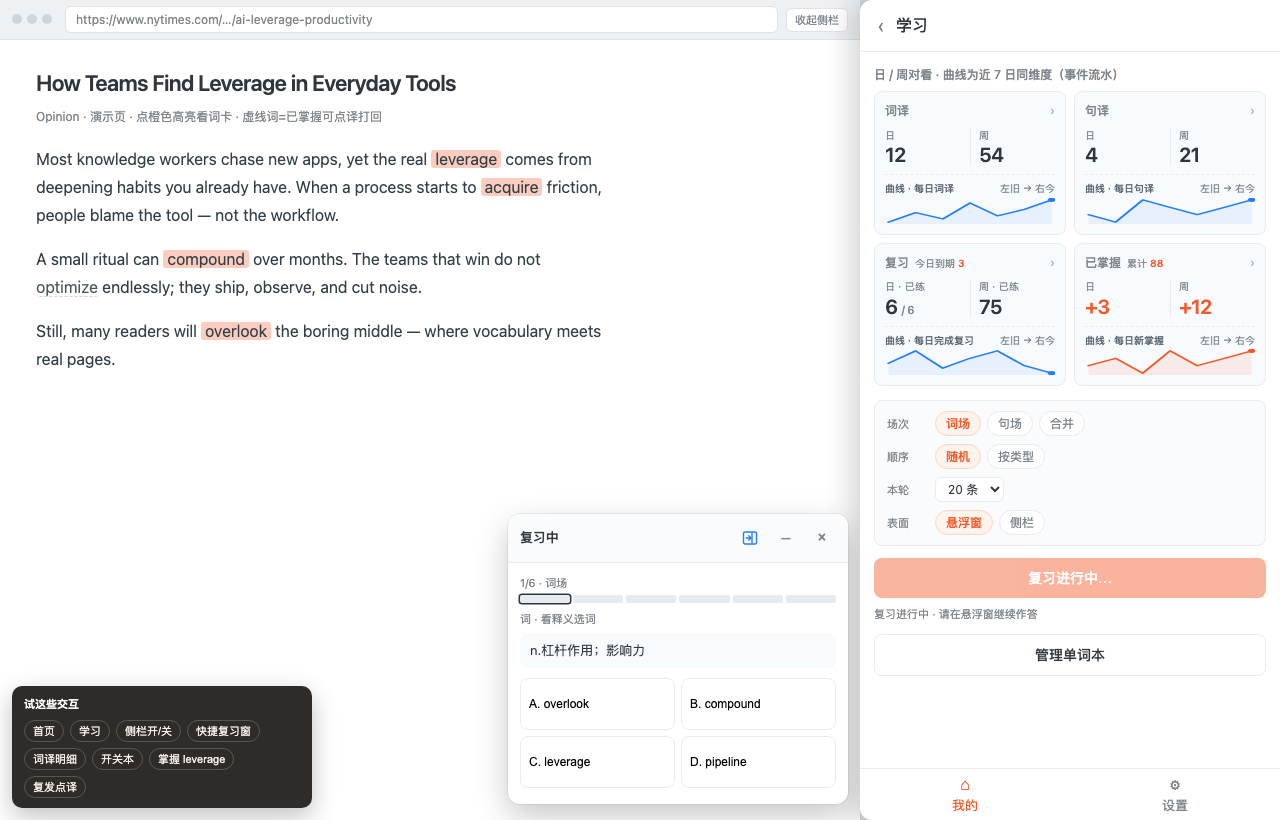Set order to 随机
Screen dimensions: 1280x820
[x=958, y=457]
